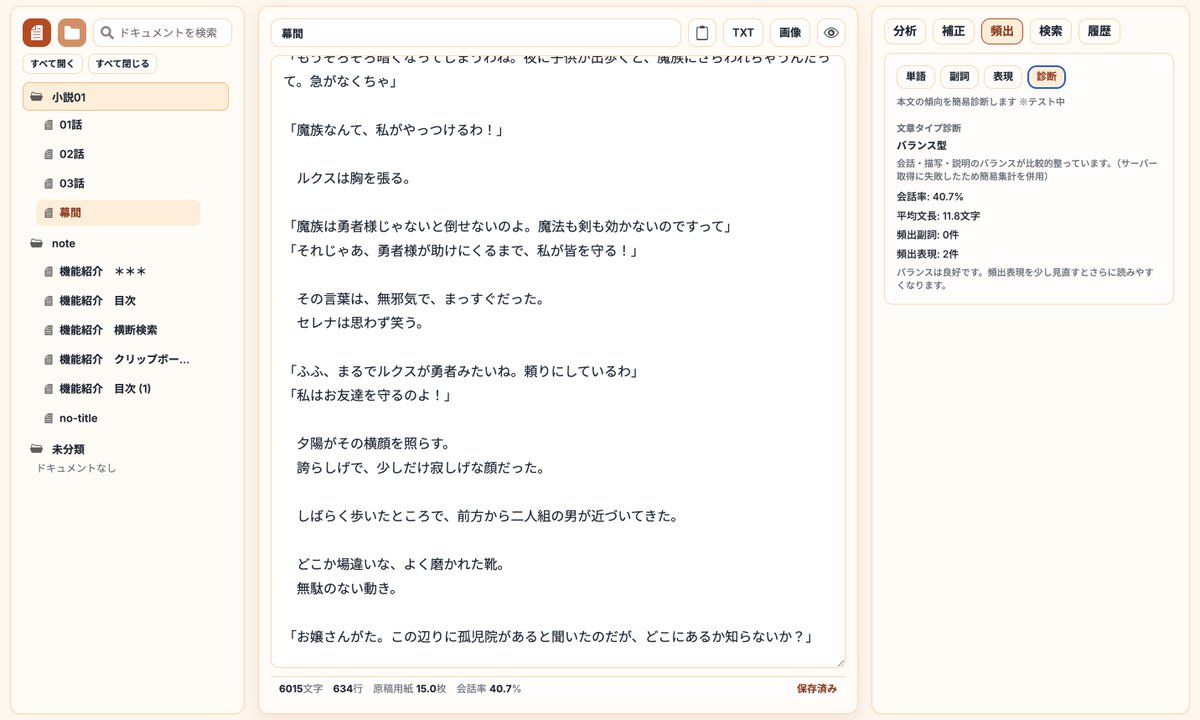
Task: Click the file icon beside 01話
Action: (48, 125)
